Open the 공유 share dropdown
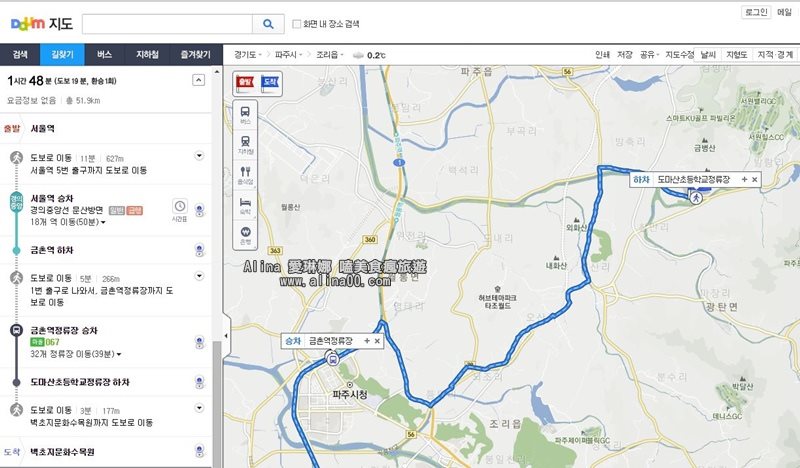800x468 pixels. (649, 55)
